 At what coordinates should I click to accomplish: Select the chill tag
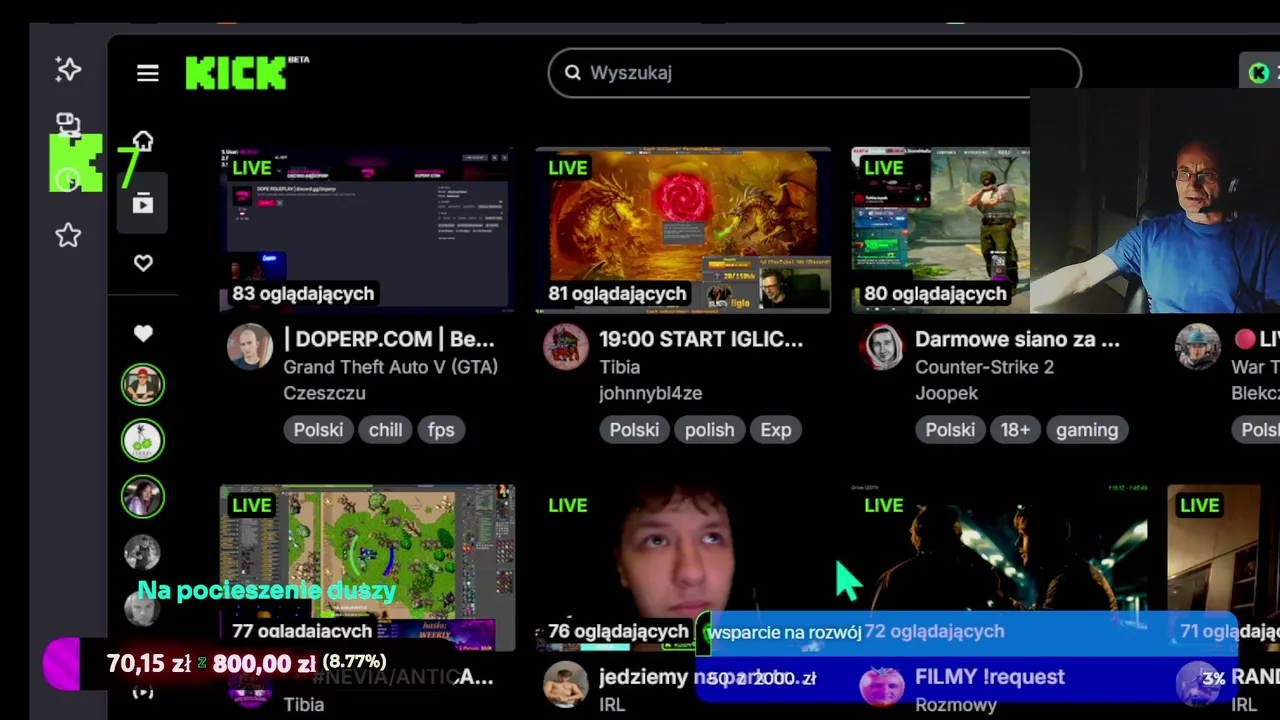[x=385, y=430]
